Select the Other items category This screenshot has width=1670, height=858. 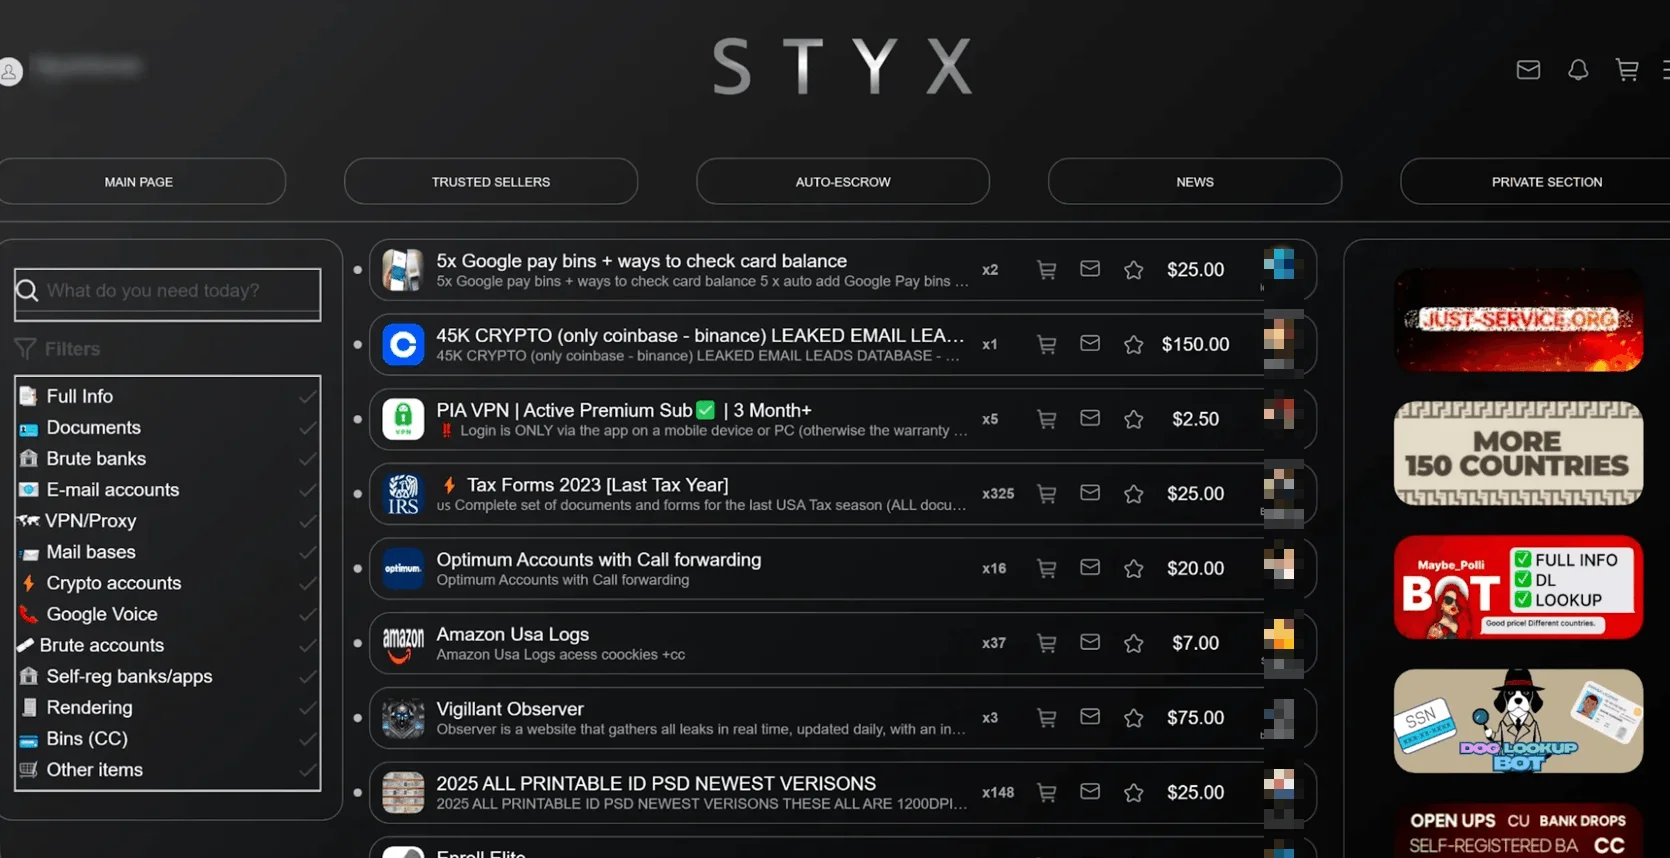tap(95, 769)
